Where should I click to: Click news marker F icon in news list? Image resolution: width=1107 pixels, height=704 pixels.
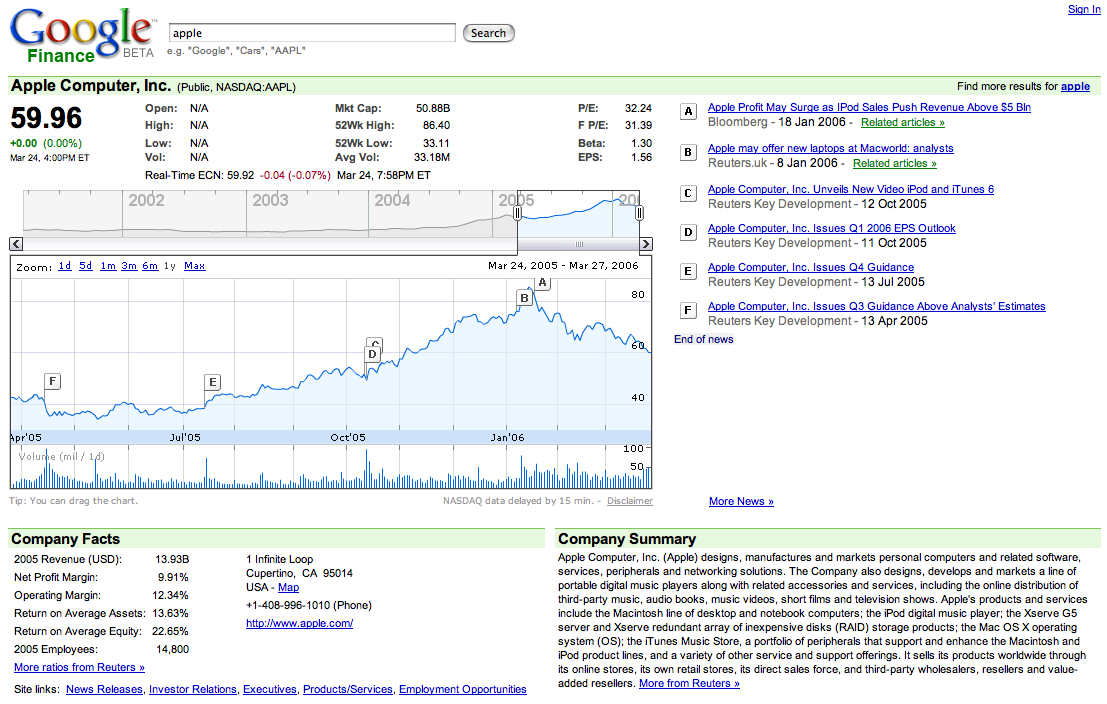688,310
